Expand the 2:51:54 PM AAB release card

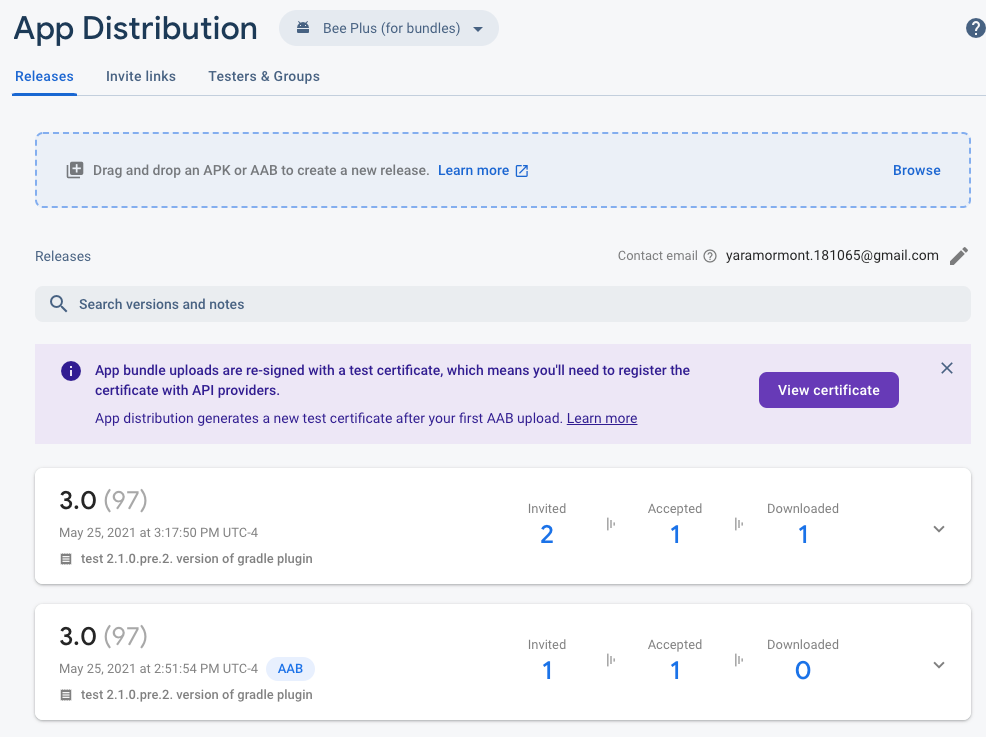(938, 665)
